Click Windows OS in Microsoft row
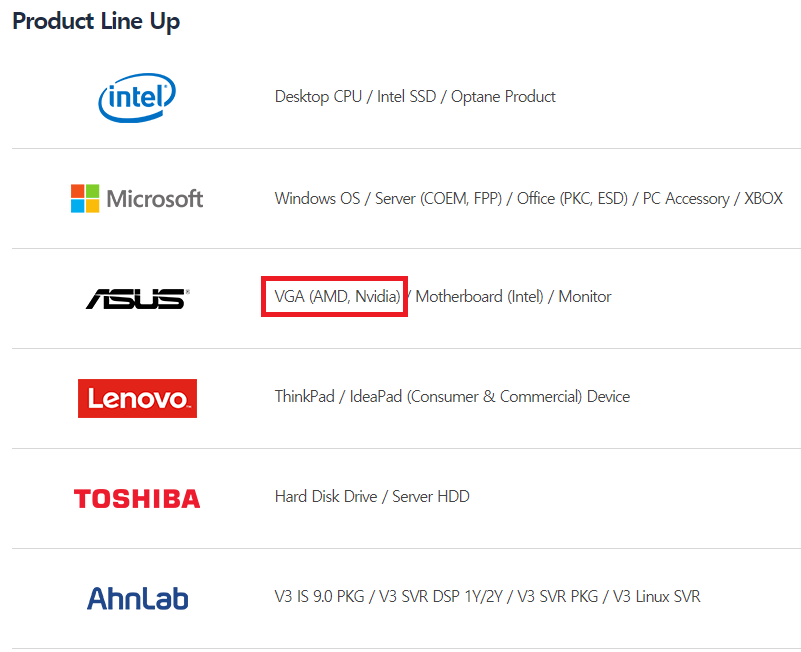This screenshot has width=801, height=652. pos(317,199)
